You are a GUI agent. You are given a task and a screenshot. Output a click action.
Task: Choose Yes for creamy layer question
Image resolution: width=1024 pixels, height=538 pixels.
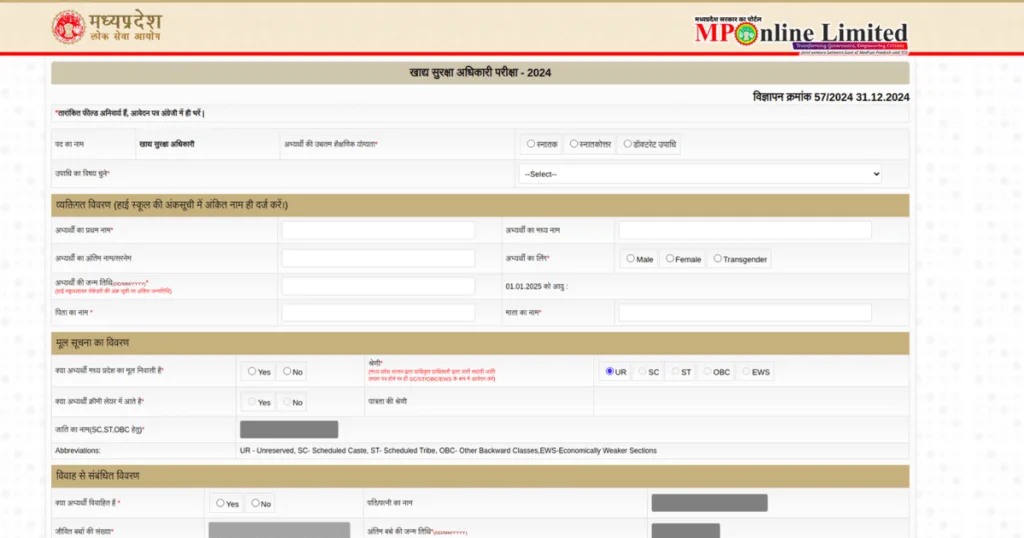(x=252, y=402)
